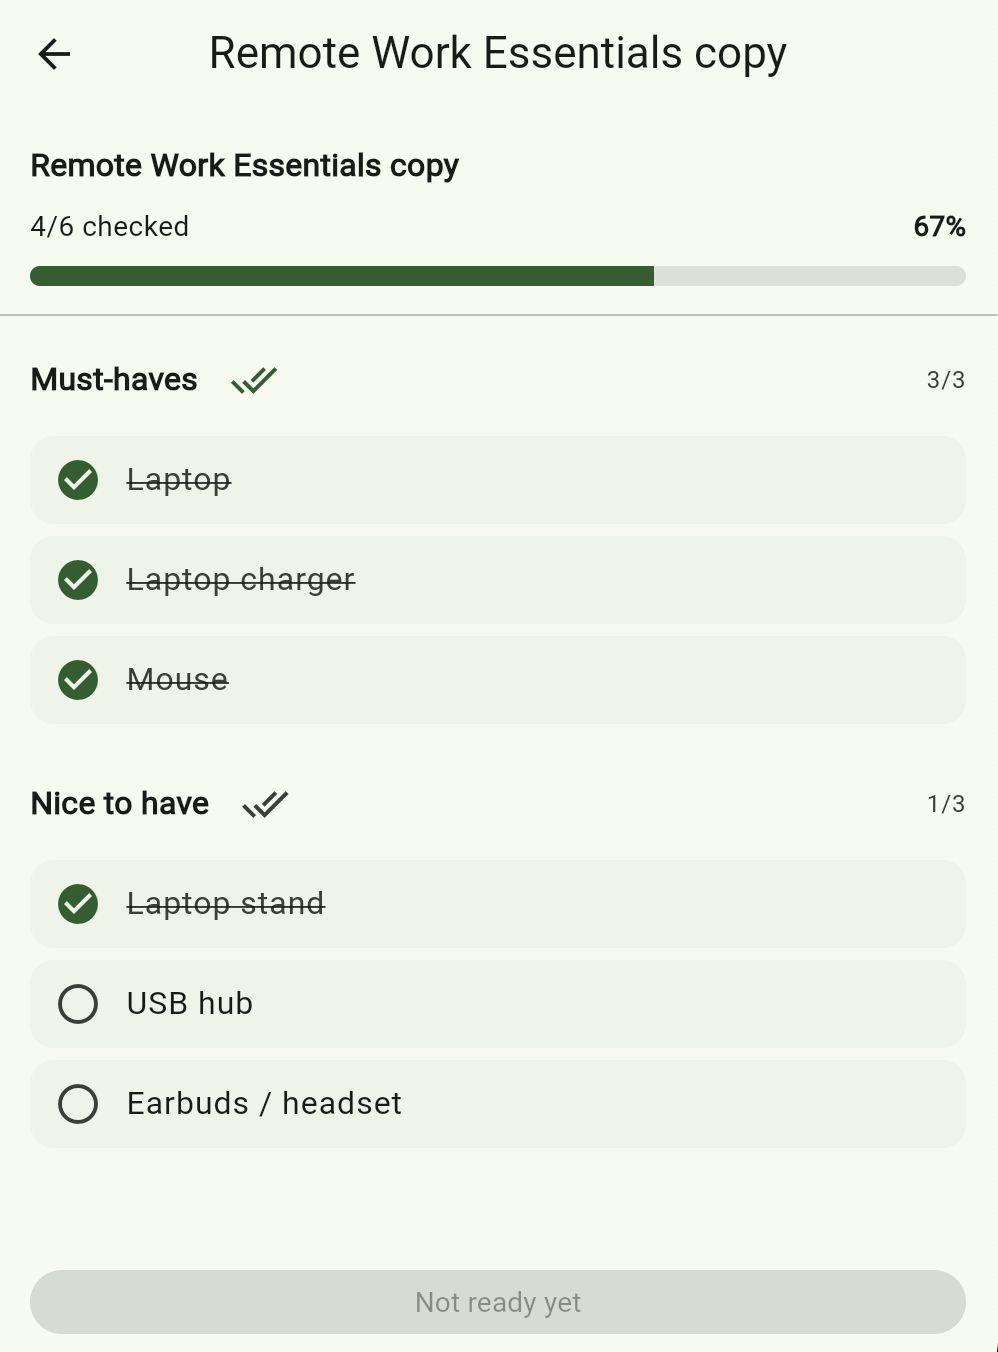Image resolution: width=998 pixels, height=1352 pixels.
Task: Click the double-check icon beside Nice to have
Action: point(265,803)
